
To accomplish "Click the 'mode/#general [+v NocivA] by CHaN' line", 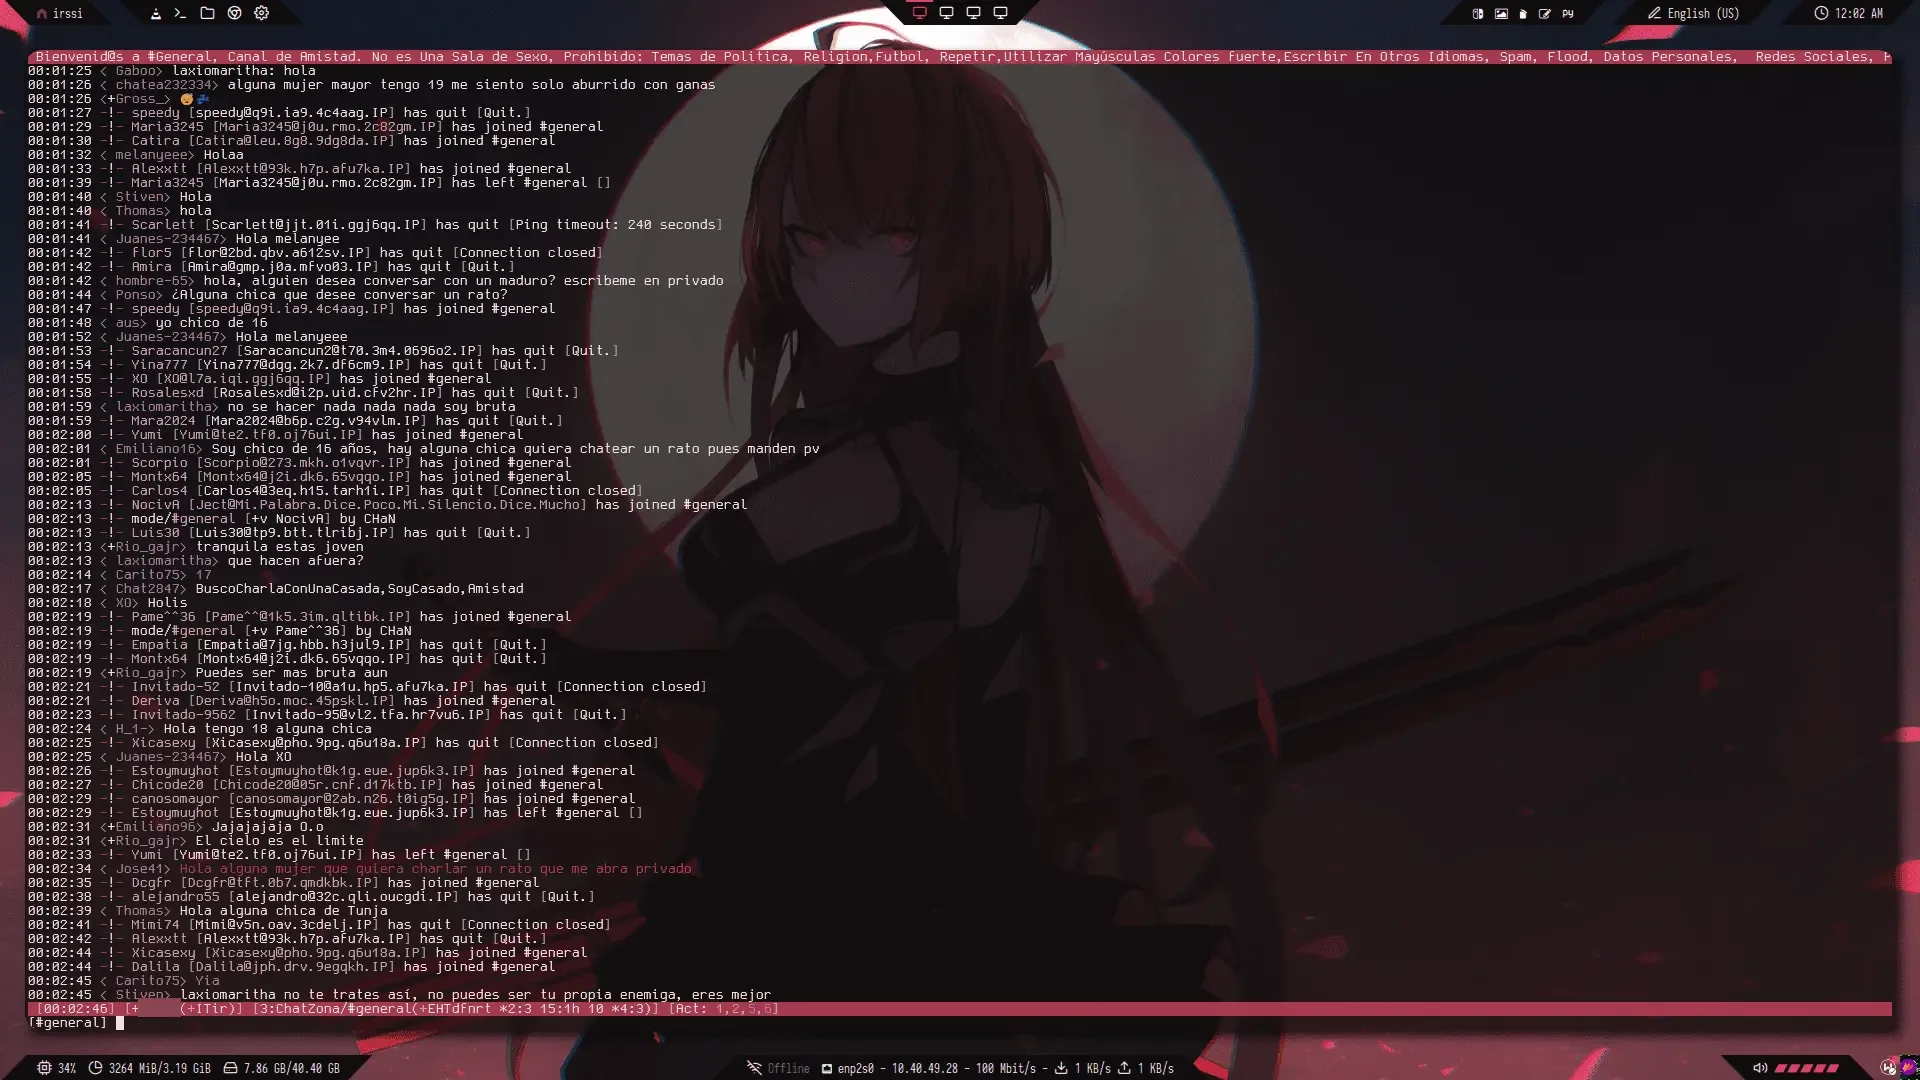I will pos(211,519).
